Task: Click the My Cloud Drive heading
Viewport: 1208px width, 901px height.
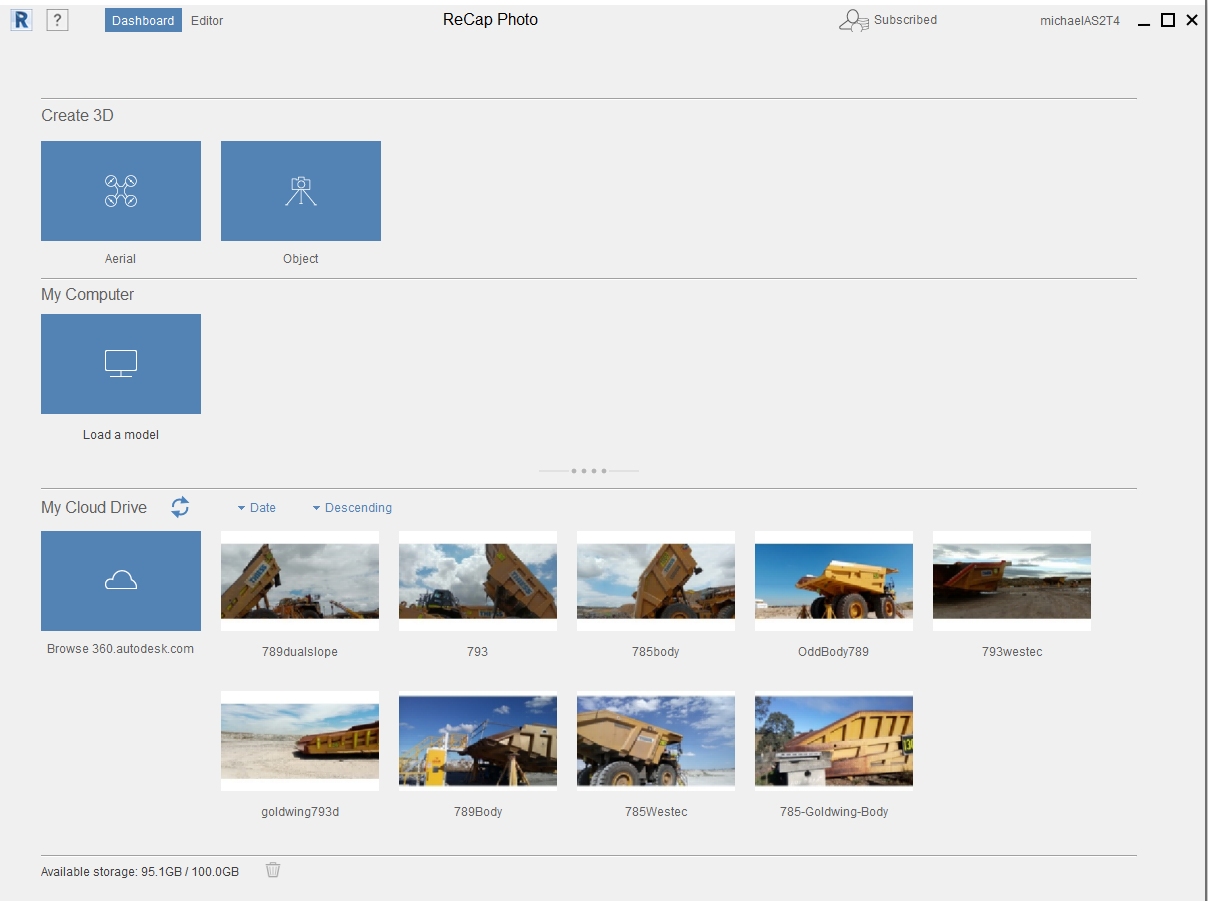Action: [94, 508]
